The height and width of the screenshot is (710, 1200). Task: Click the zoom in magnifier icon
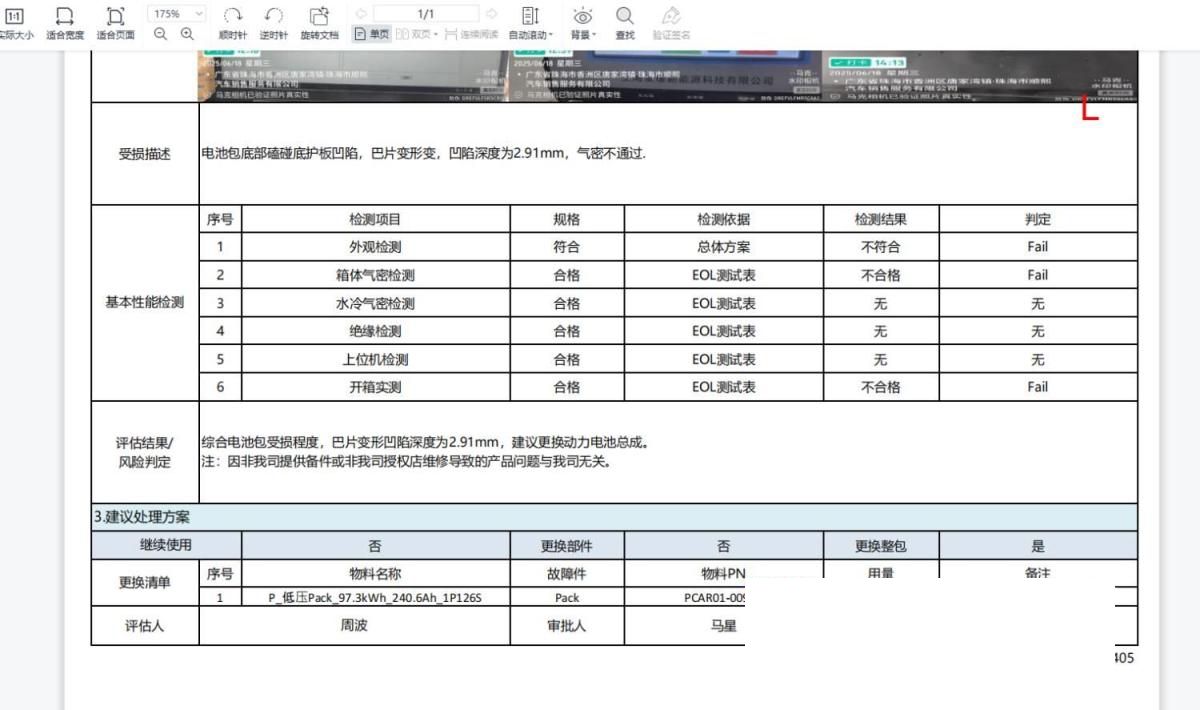tap(186, 34)
